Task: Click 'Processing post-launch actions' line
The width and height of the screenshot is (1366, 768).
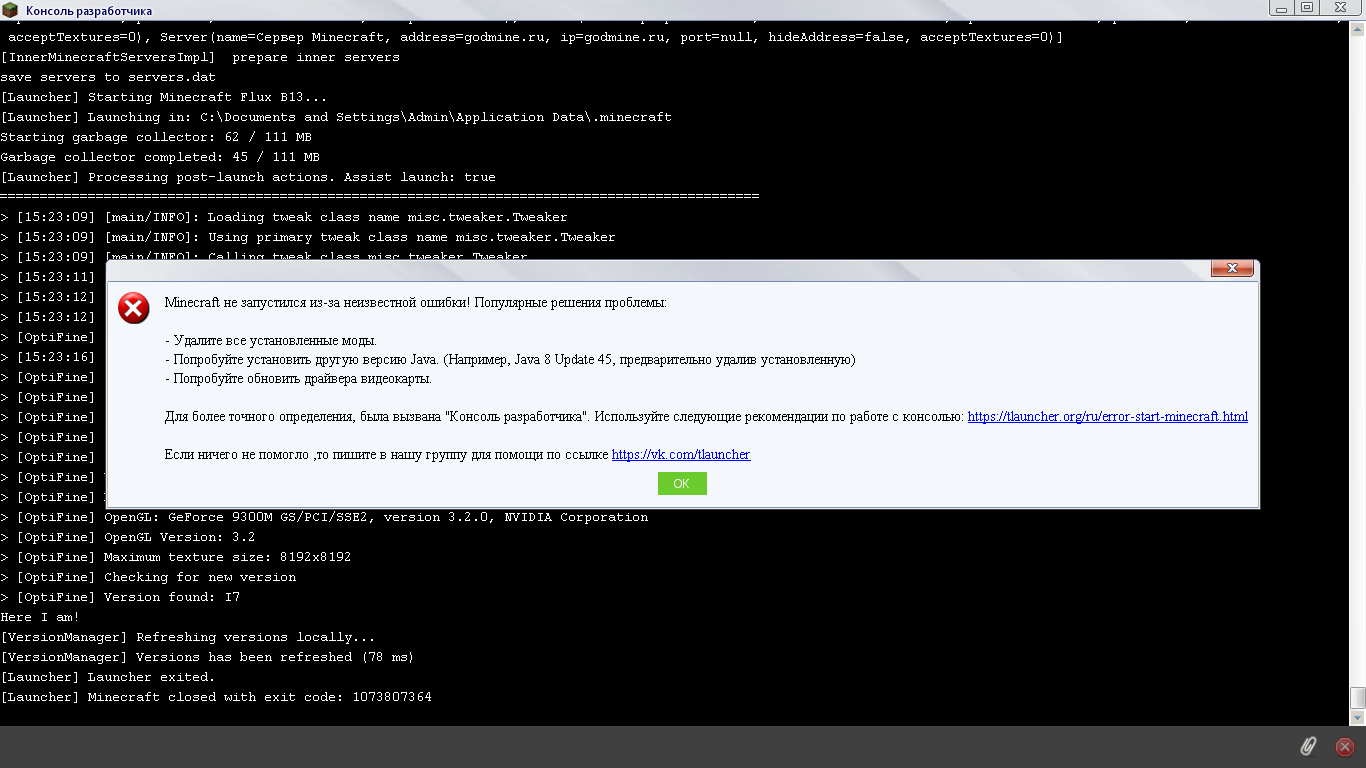Action: click(x=248, y=177)
